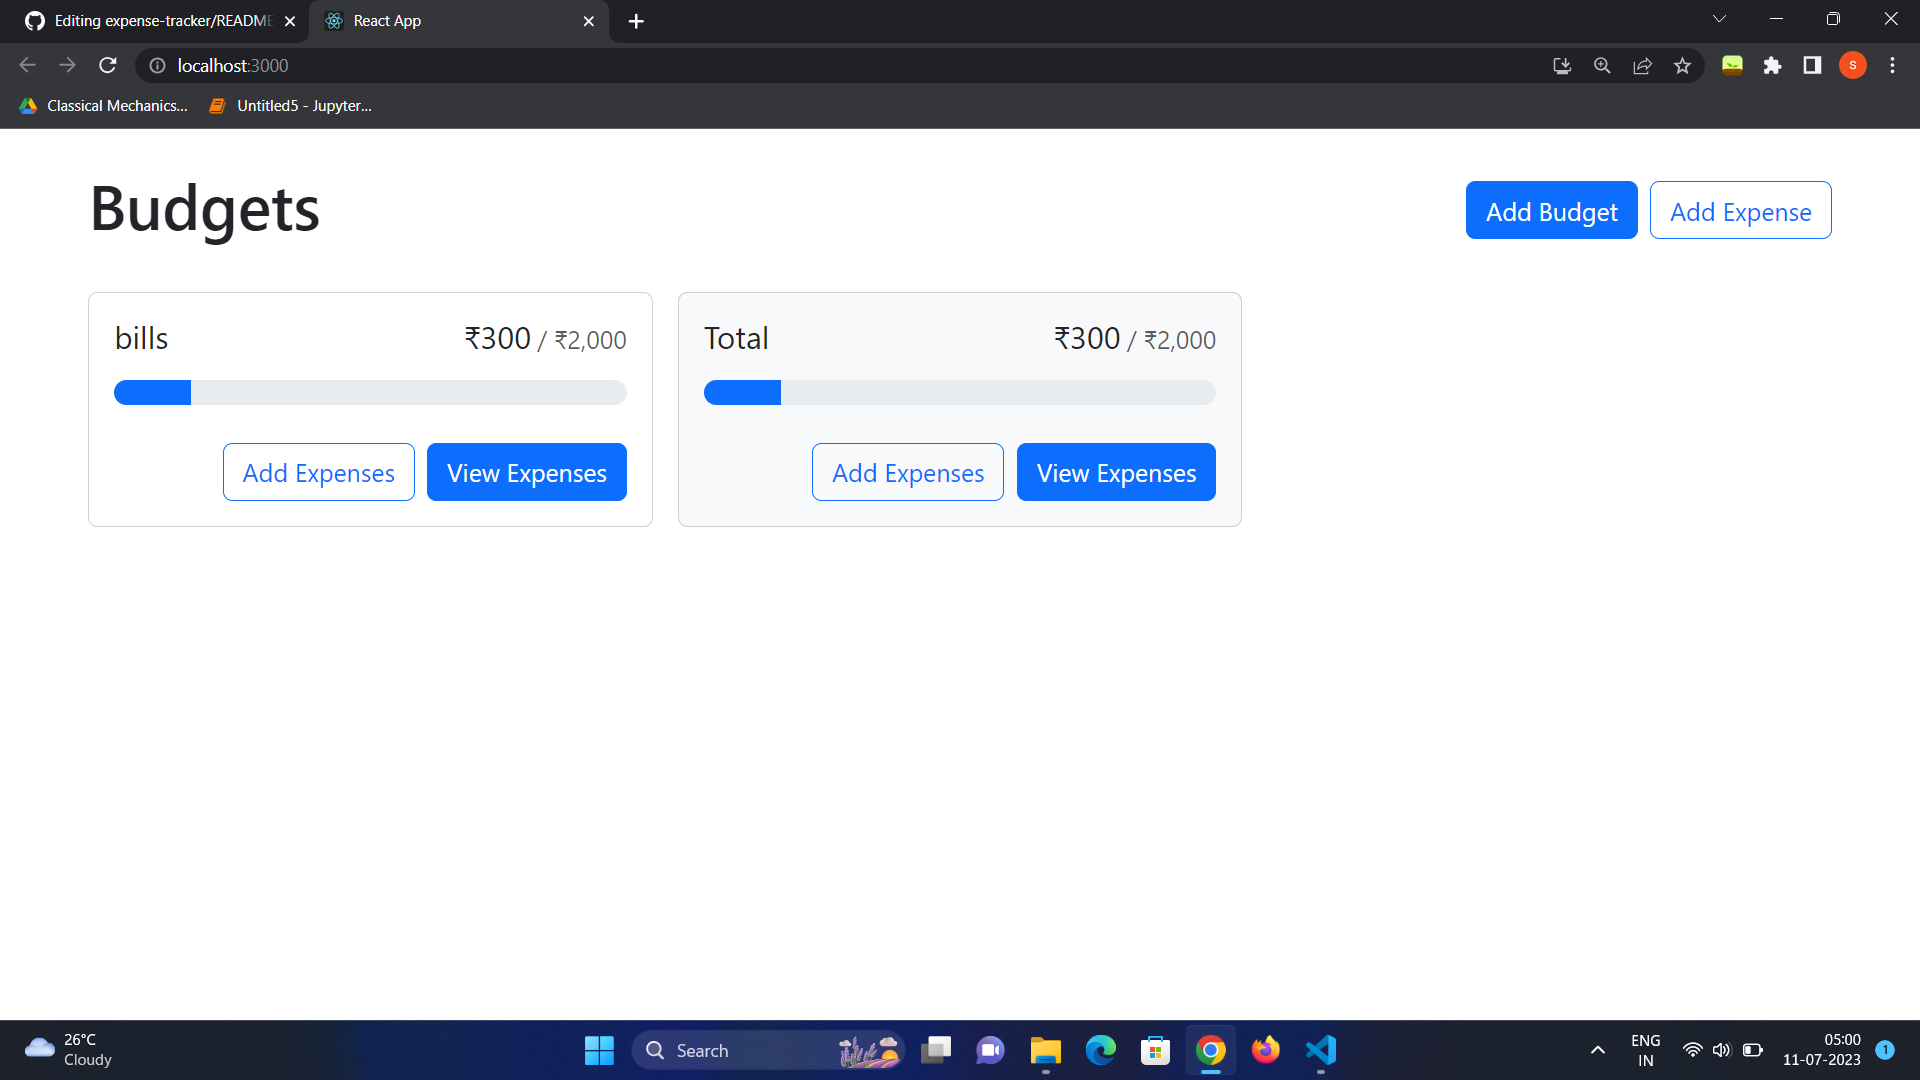Image resolution: width=1920 pixels, height=1080 pixels.
Task: Open Visual Studio Code from the taskbar
Action: pyautogui.click(x=1320, y=1050)
